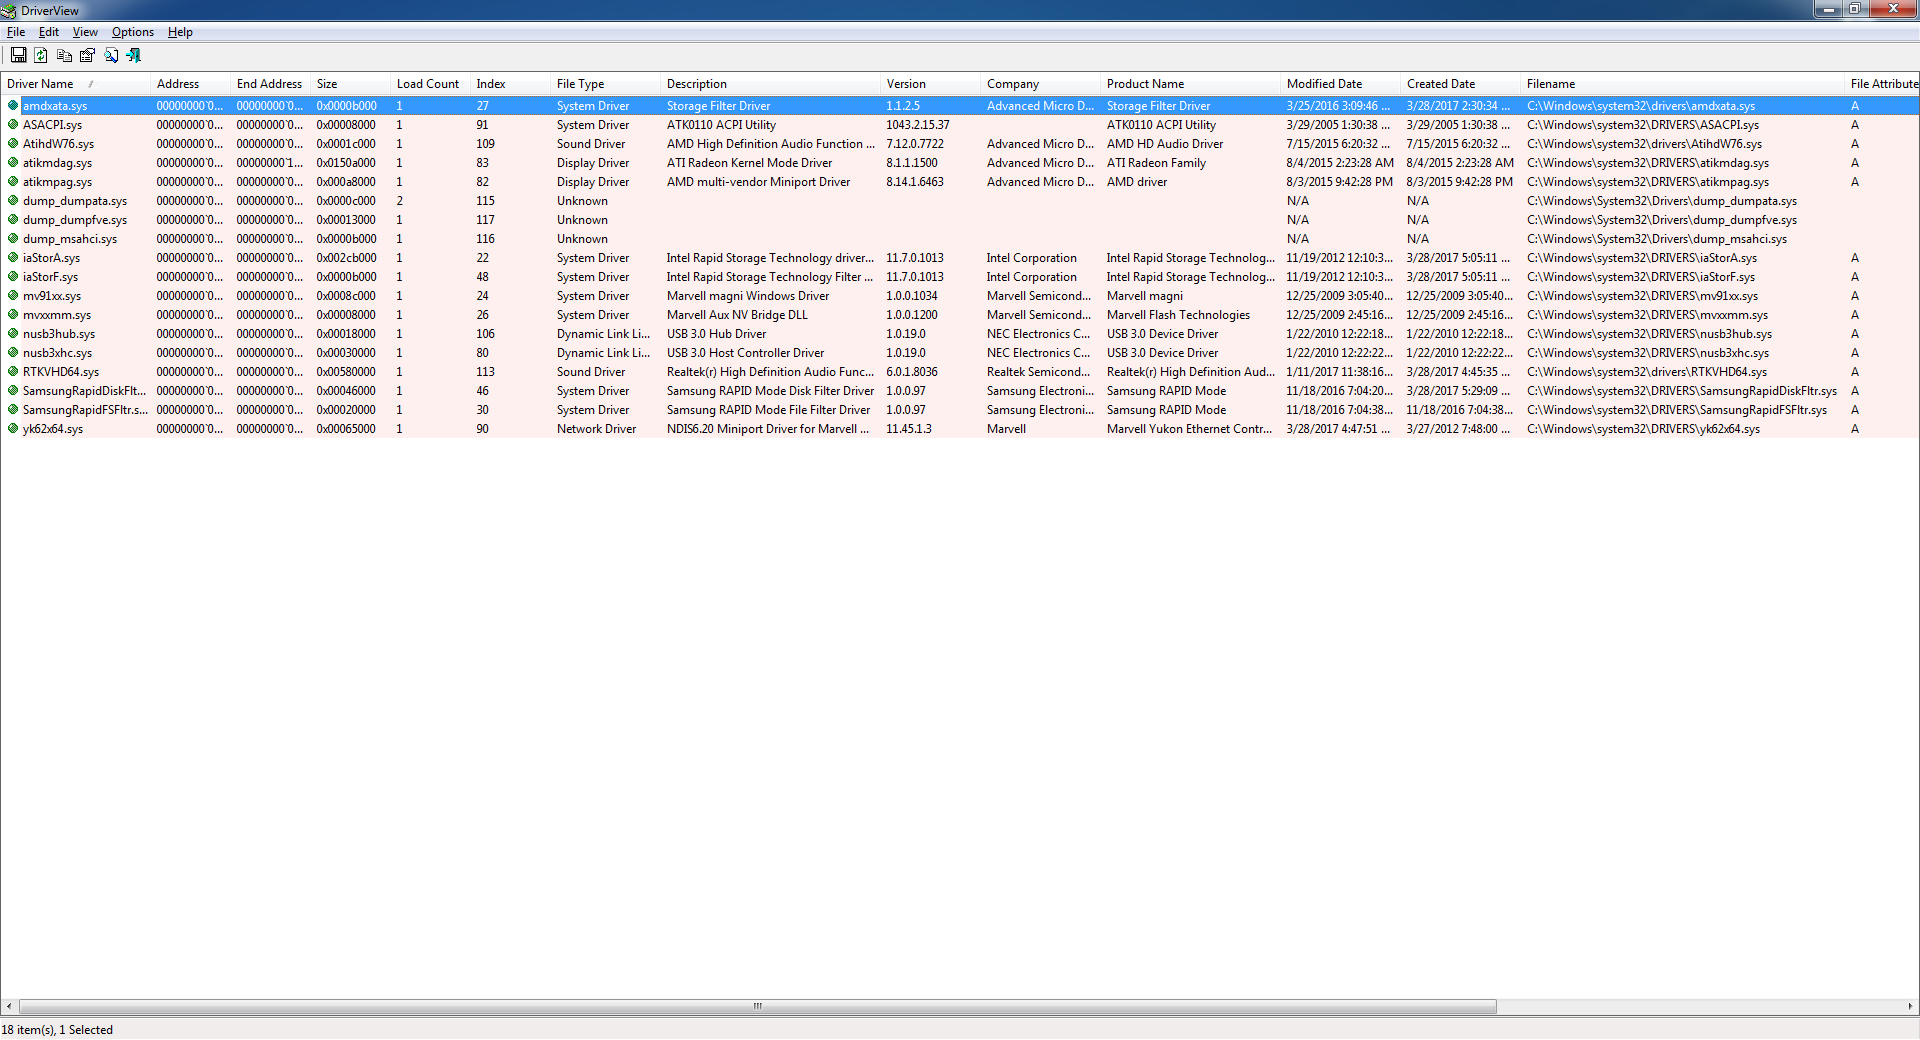This screenshot has height=1040, width=1920.
Task: Open the View menu
Action: (x=85, y=32)
